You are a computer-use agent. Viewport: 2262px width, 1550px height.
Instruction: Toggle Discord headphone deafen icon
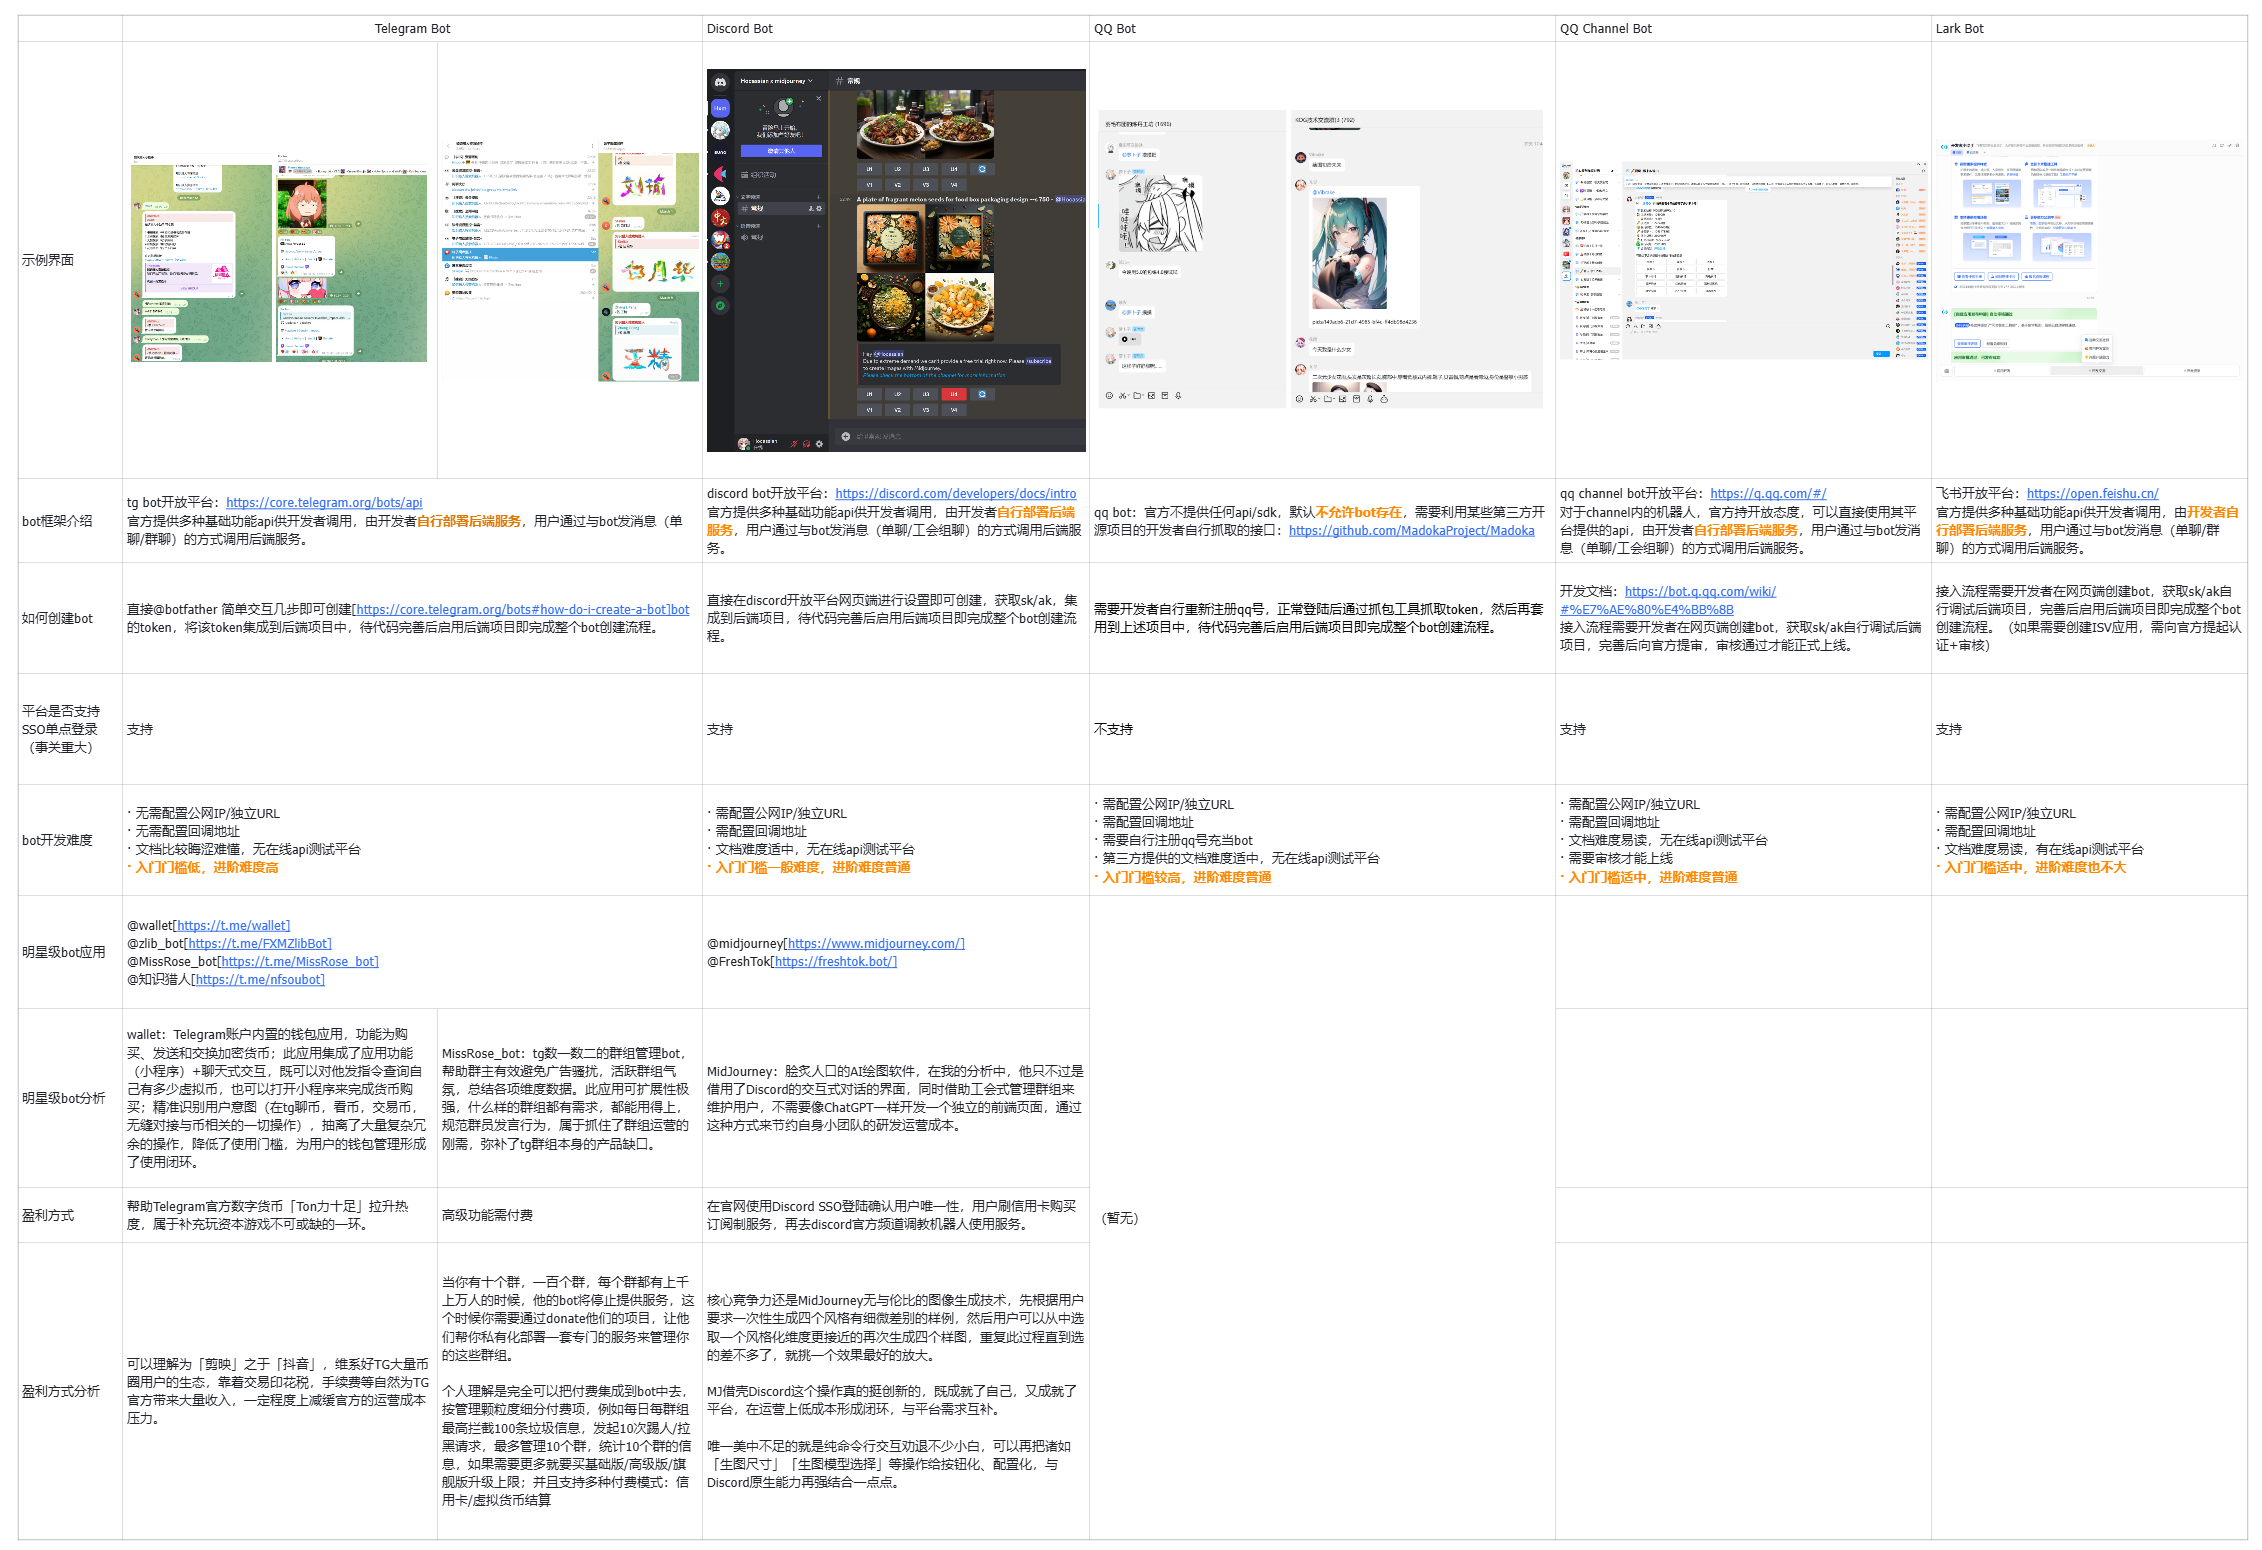point(806,444)
